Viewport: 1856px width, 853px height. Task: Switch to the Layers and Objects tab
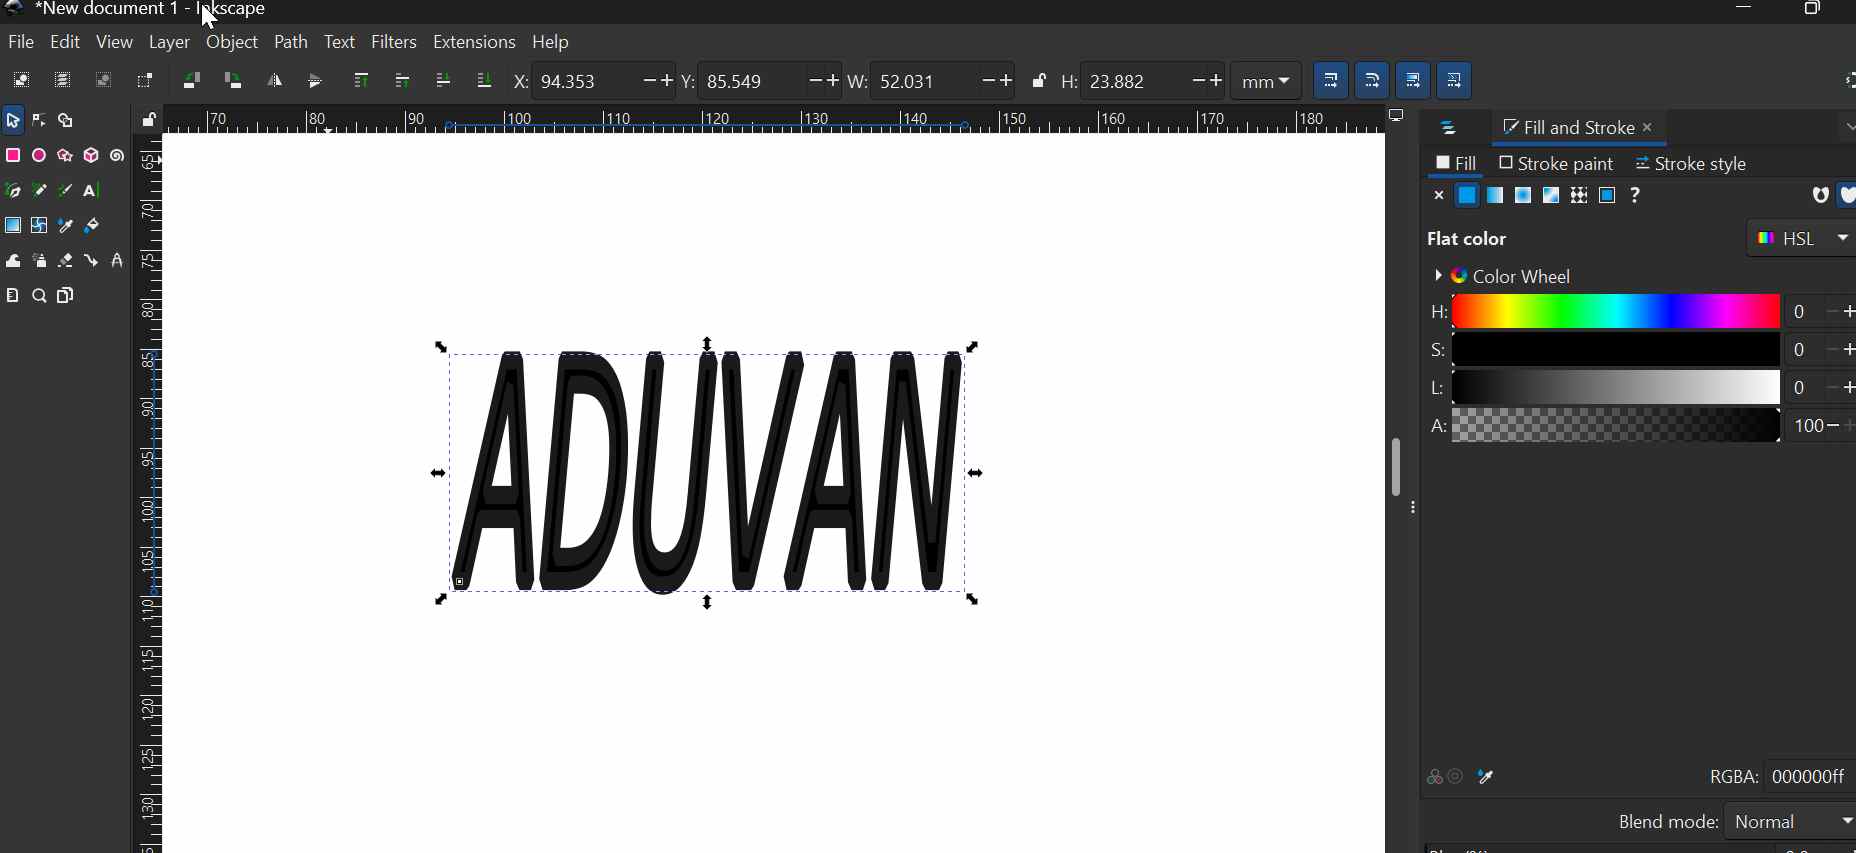[1450, 128]
